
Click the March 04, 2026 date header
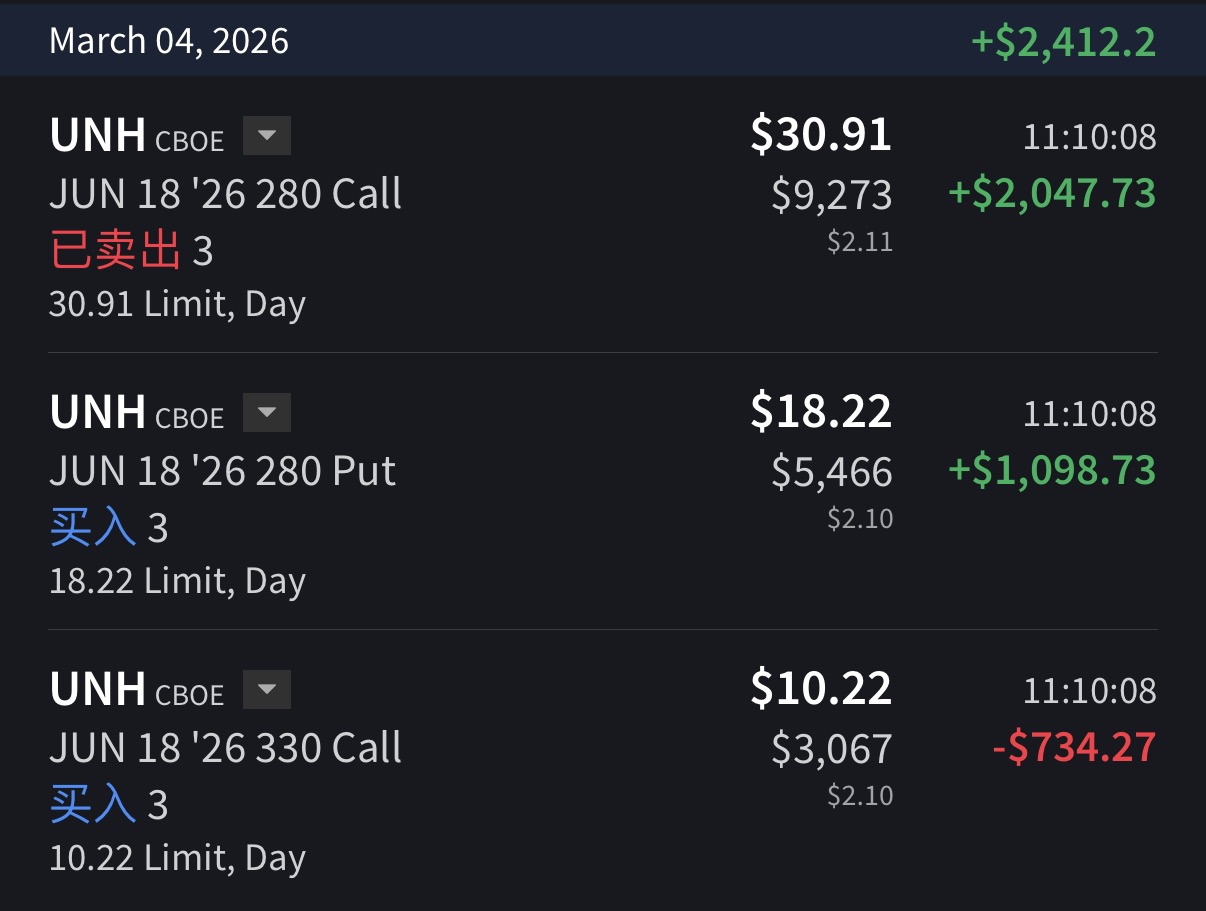(169, 41)
